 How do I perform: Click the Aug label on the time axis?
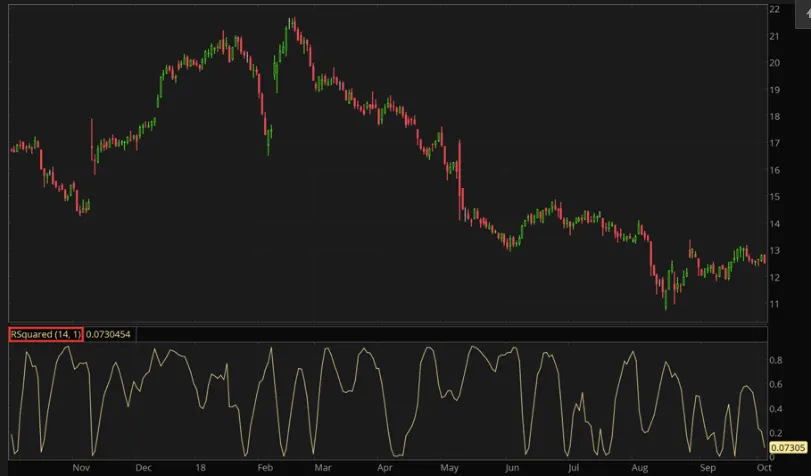point(640,468)
